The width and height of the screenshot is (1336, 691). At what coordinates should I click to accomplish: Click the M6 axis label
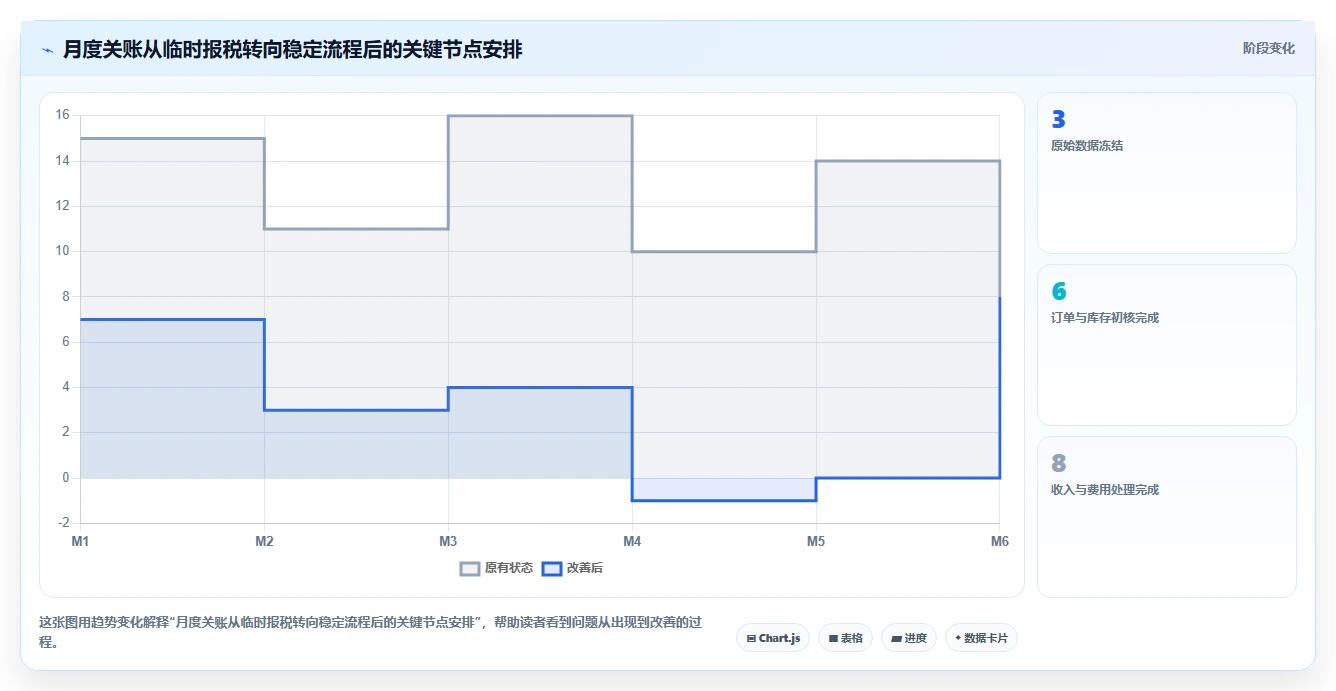1000,541
